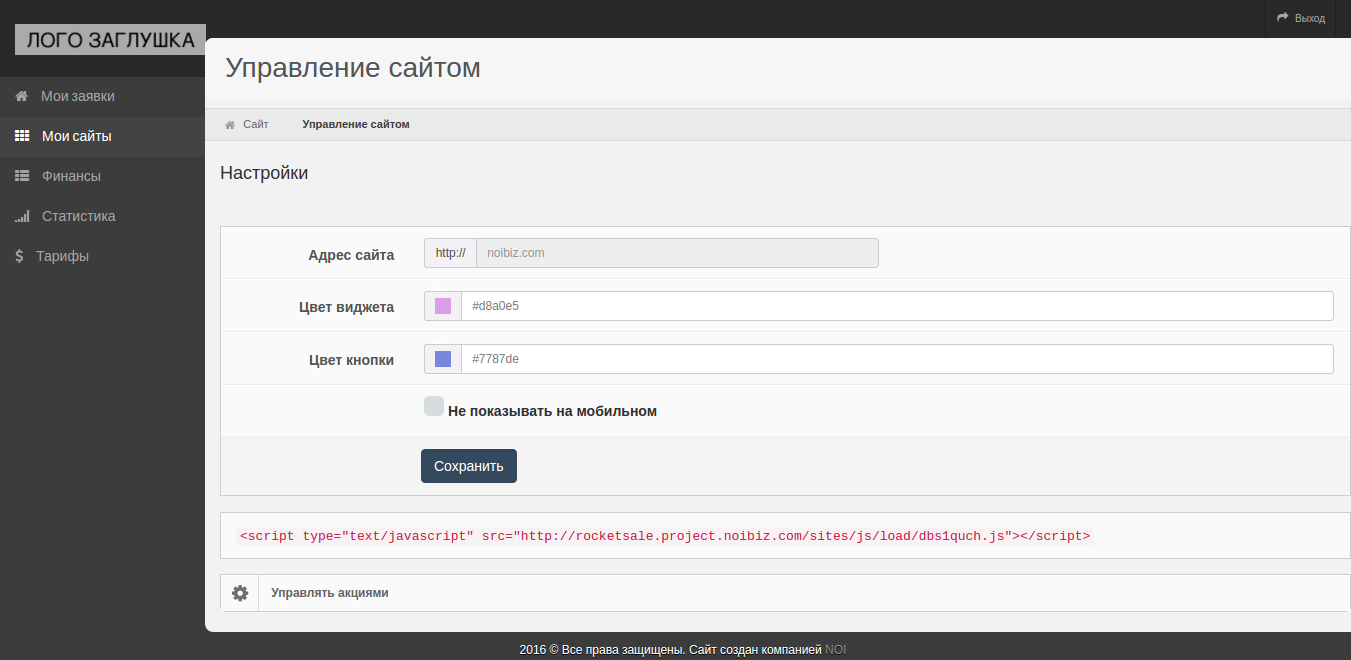Open the Управлять акциями link
The height and width of the screenshot is (660, 1351).
329,593
